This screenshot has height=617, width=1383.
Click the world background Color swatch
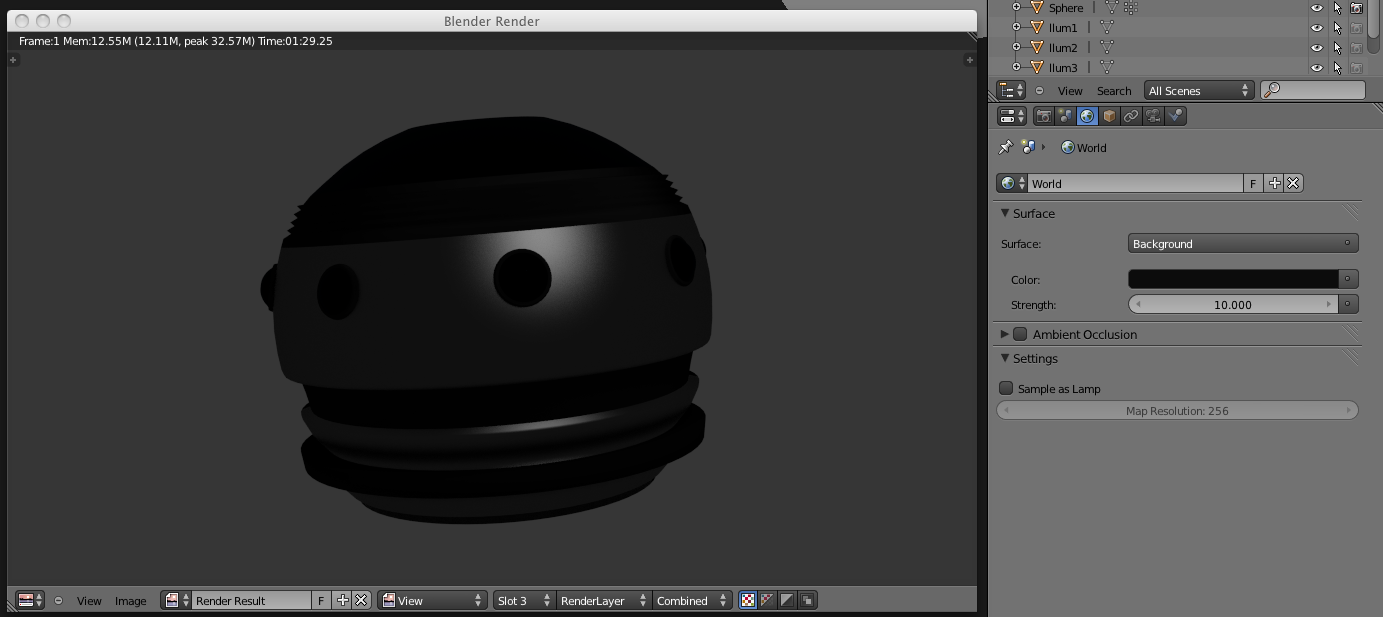[x=1232, y=279]
